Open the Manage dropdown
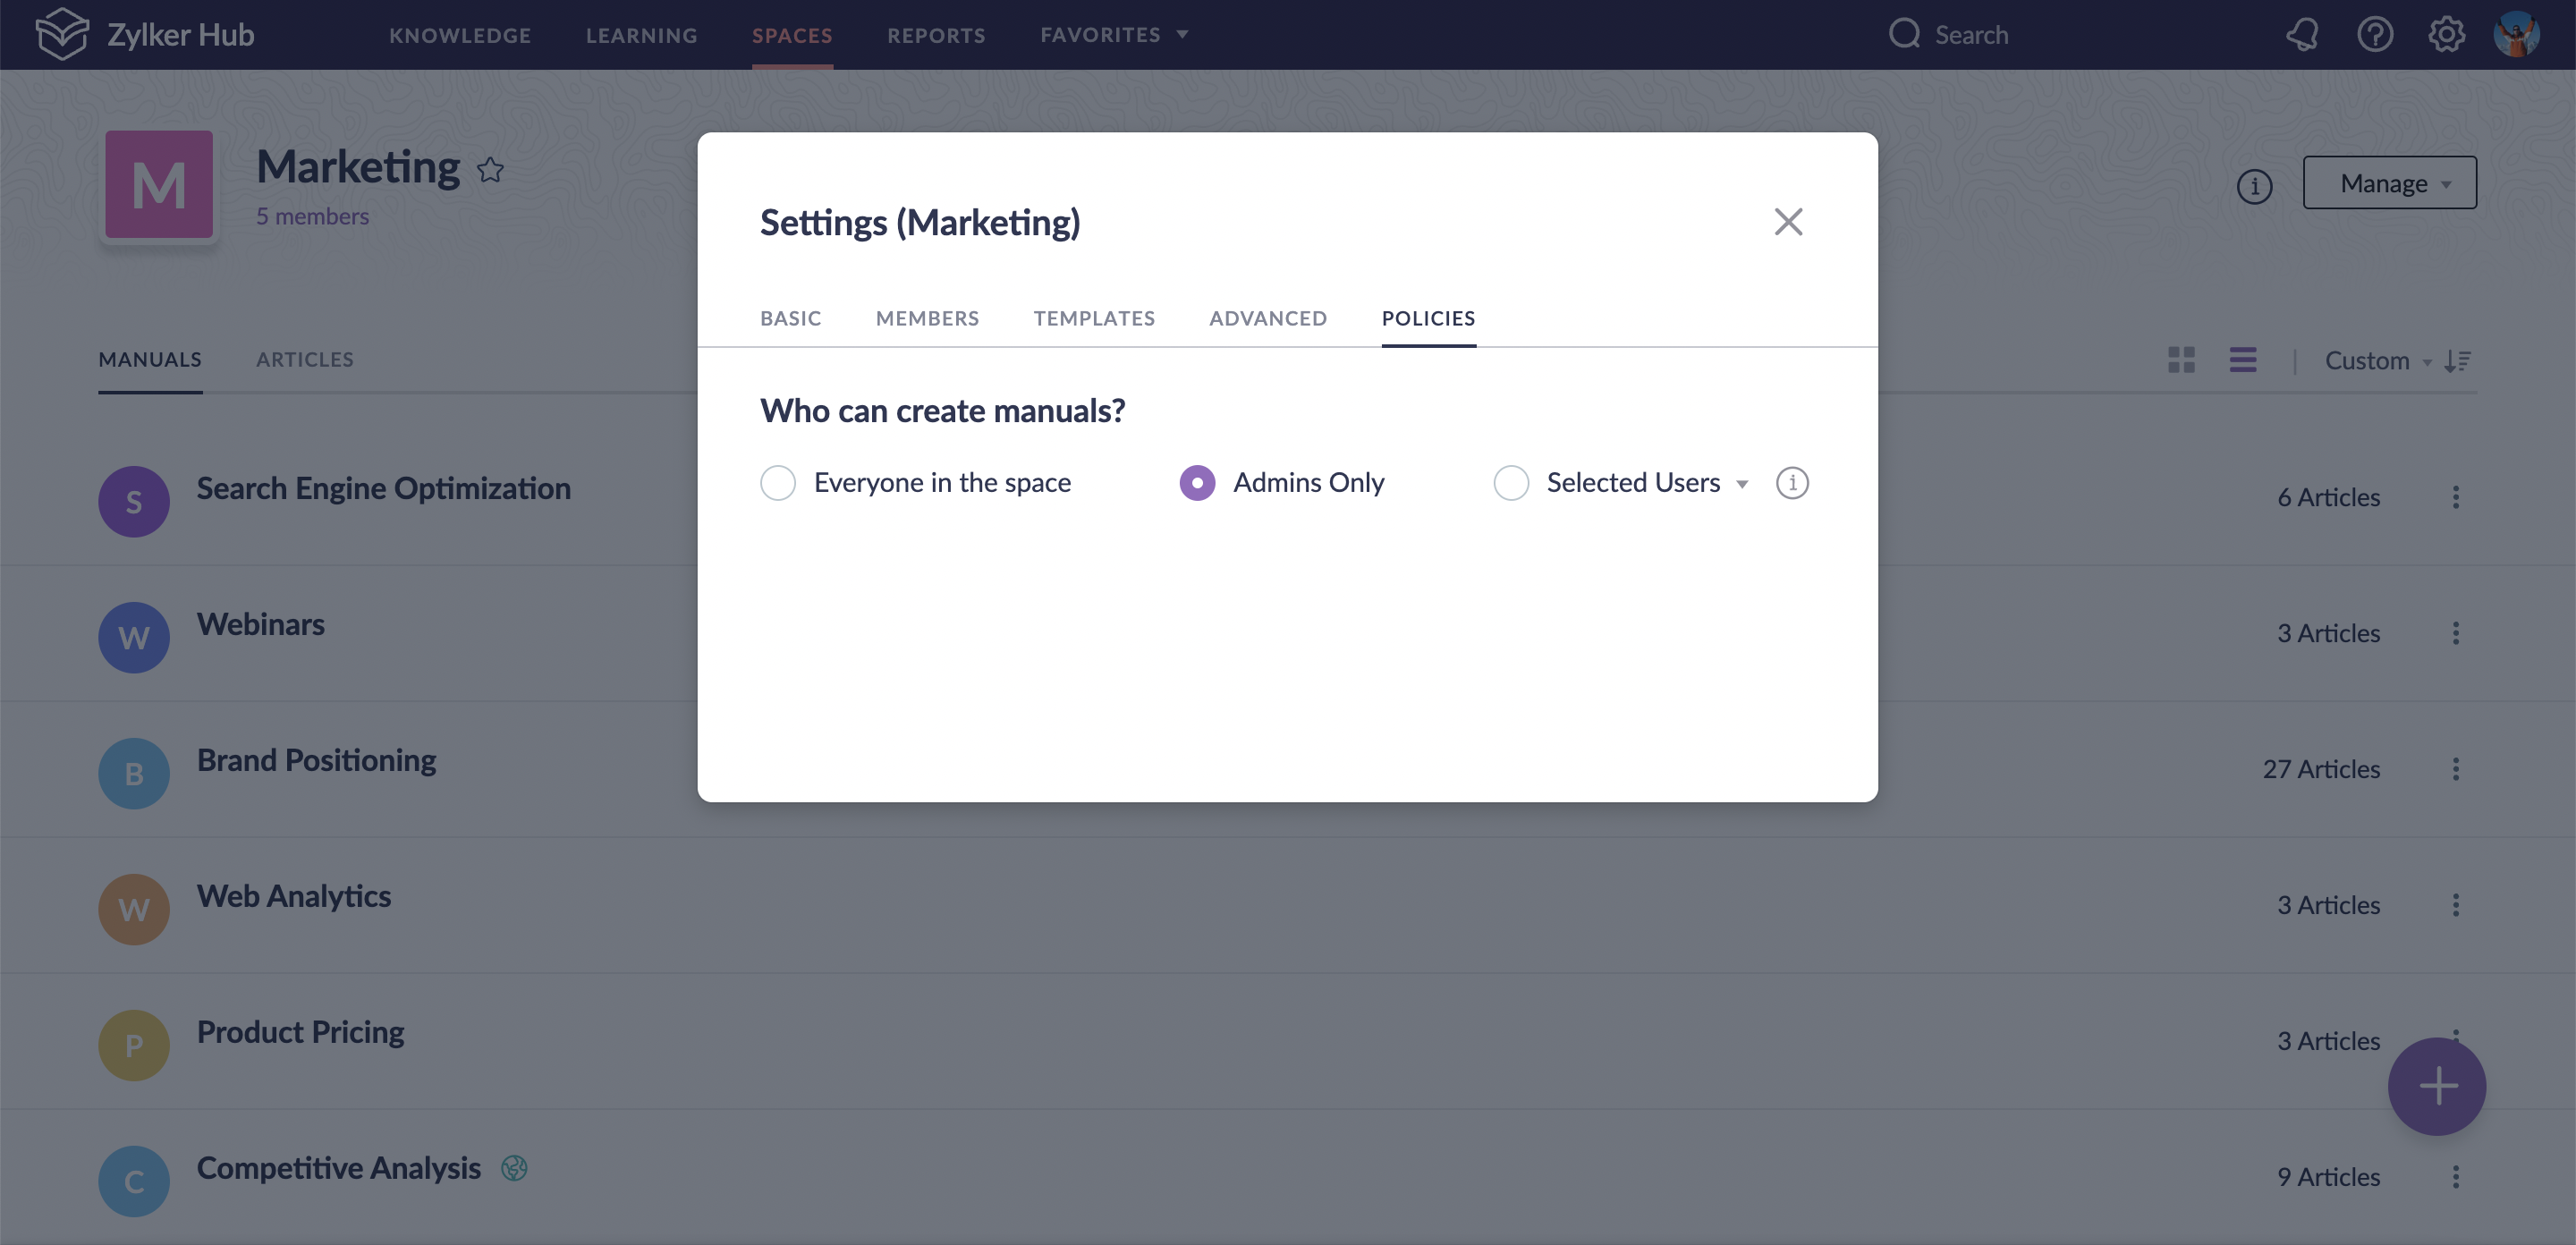The width and height of the screenshot is (2576, 1245). pyautogui.click(x=2389, y=183)
